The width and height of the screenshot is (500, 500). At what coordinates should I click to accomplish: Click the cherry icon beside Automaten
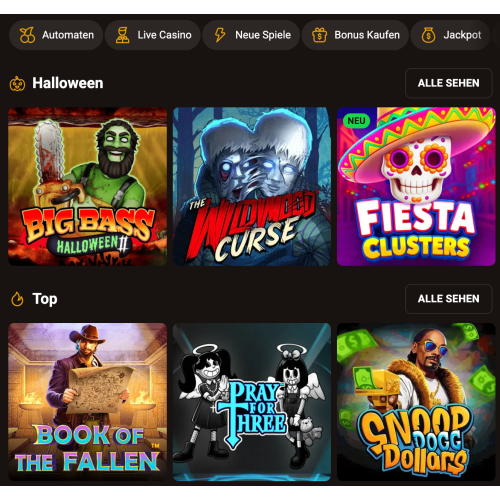[x=27, y=35]
